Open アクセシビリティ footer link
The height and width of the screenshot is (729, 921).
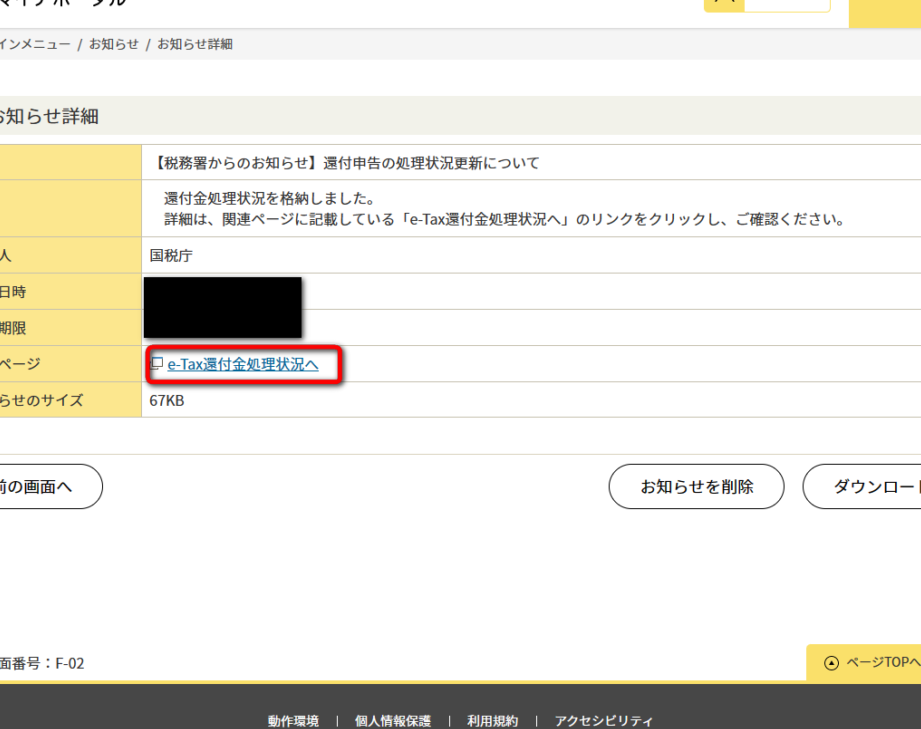click(x=604, y=721)
